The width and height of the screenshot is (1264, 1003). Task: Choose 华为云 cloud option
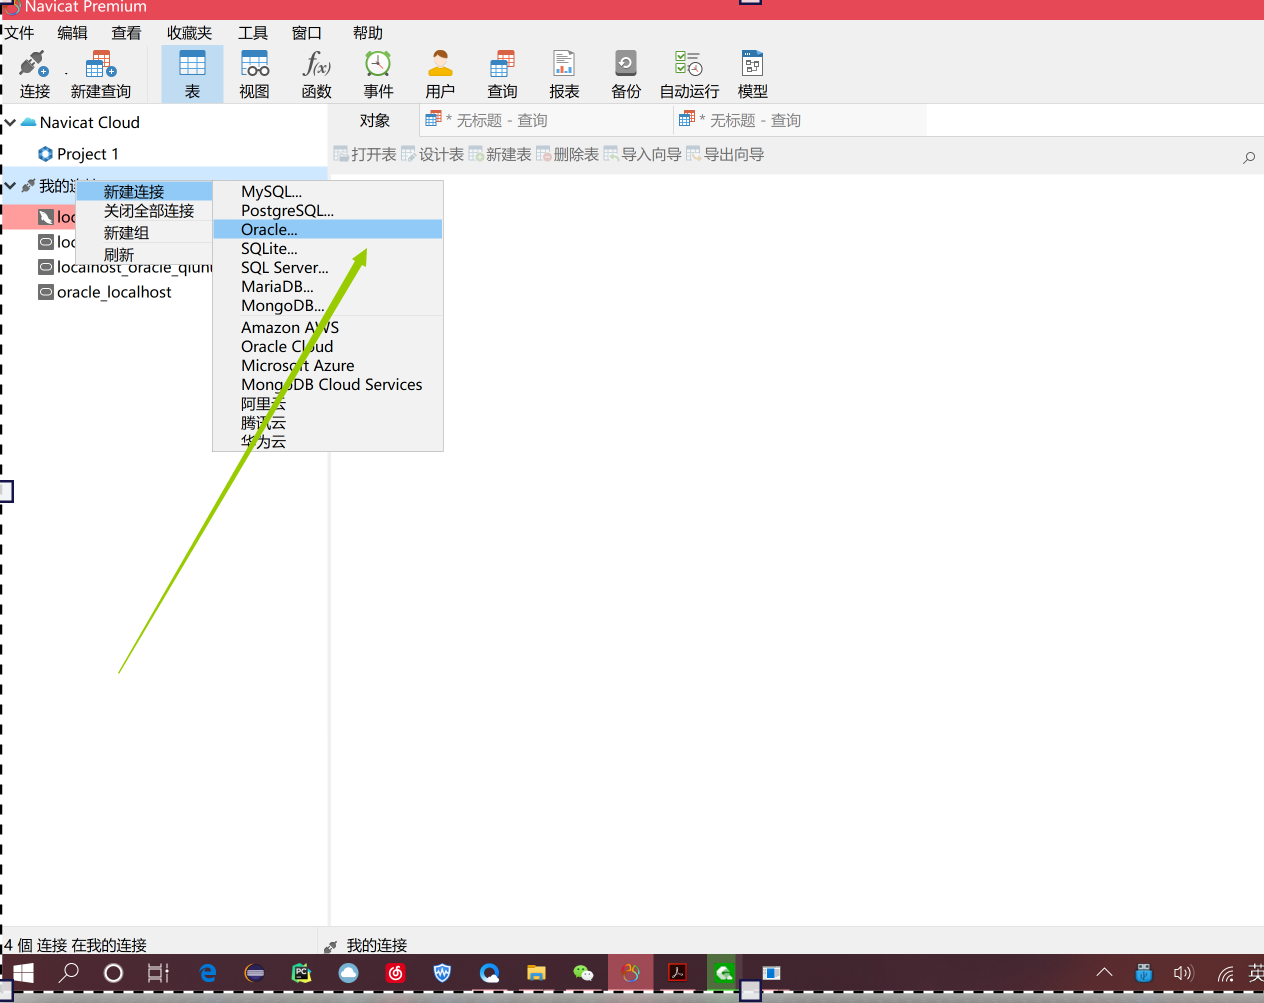pos(328,441)
